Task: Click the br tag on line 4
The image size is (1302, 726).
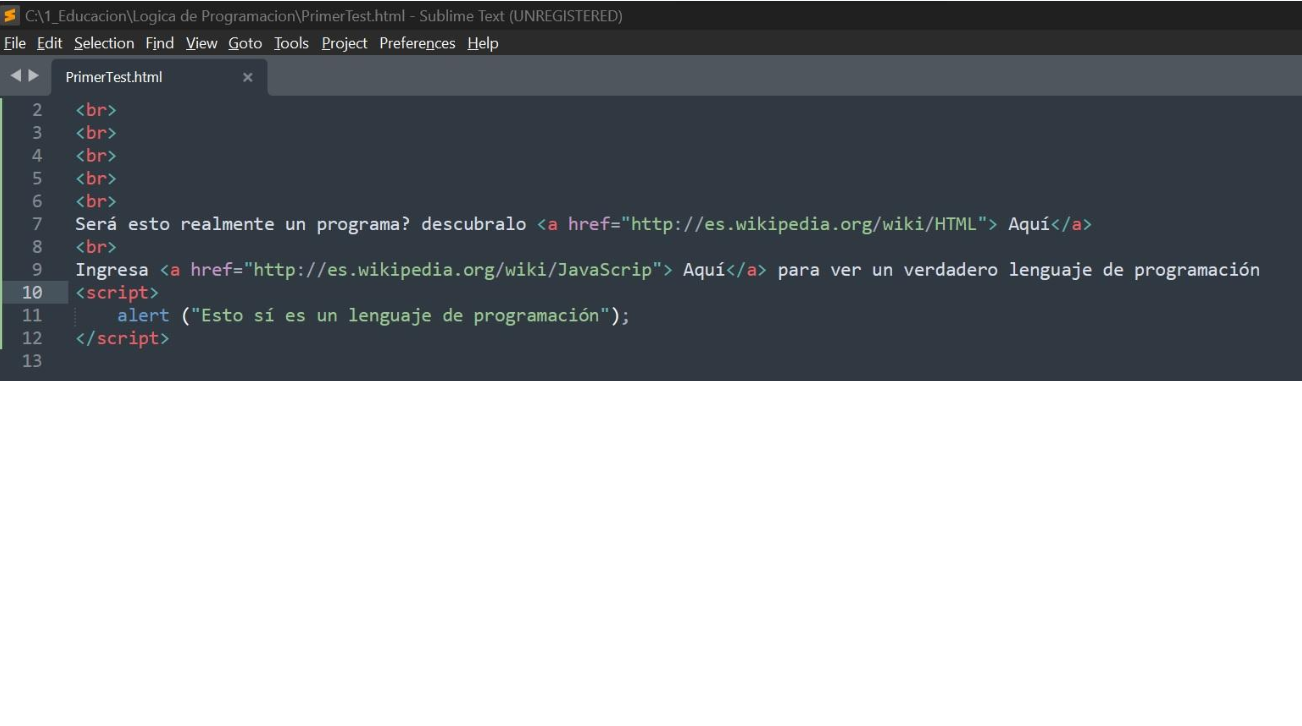Action: point(96,156)
